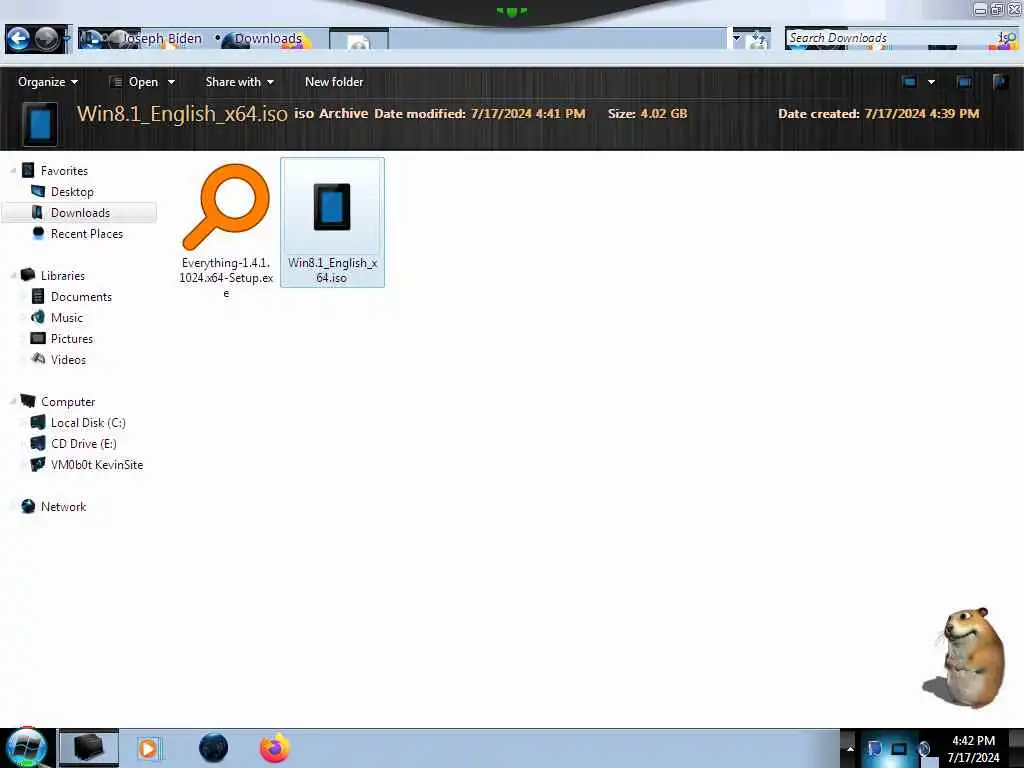Click the Downloads icon in Favorites

(37, 212)
